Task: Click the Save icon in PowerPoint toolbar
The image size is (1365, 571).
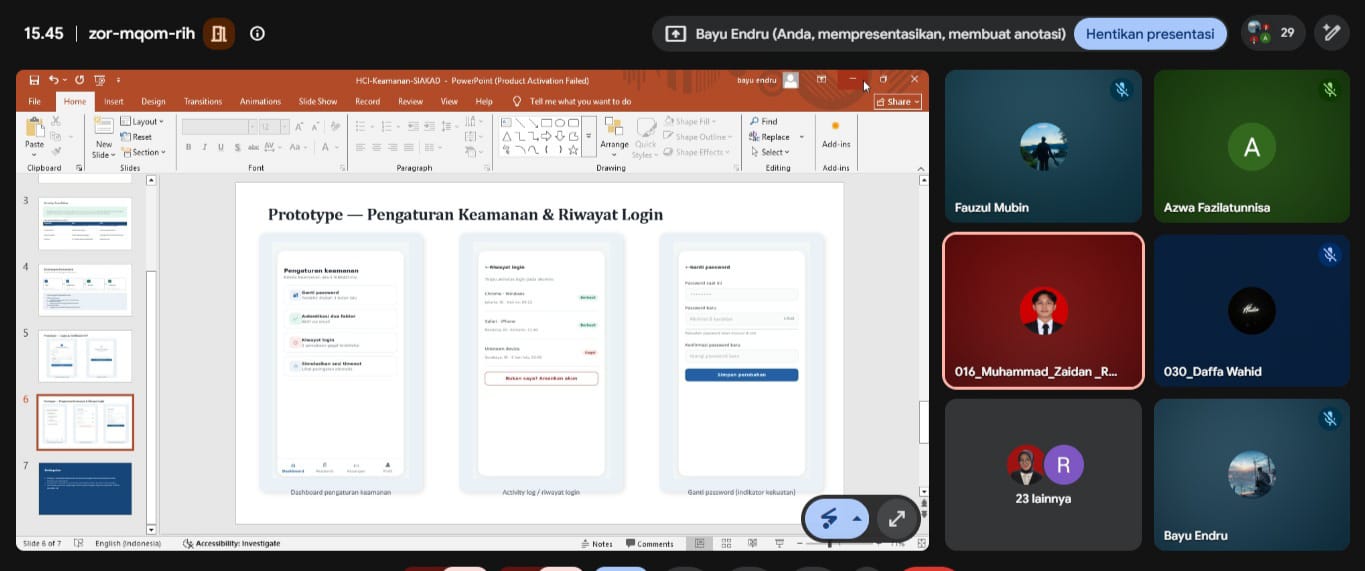Action: [34, 80]
